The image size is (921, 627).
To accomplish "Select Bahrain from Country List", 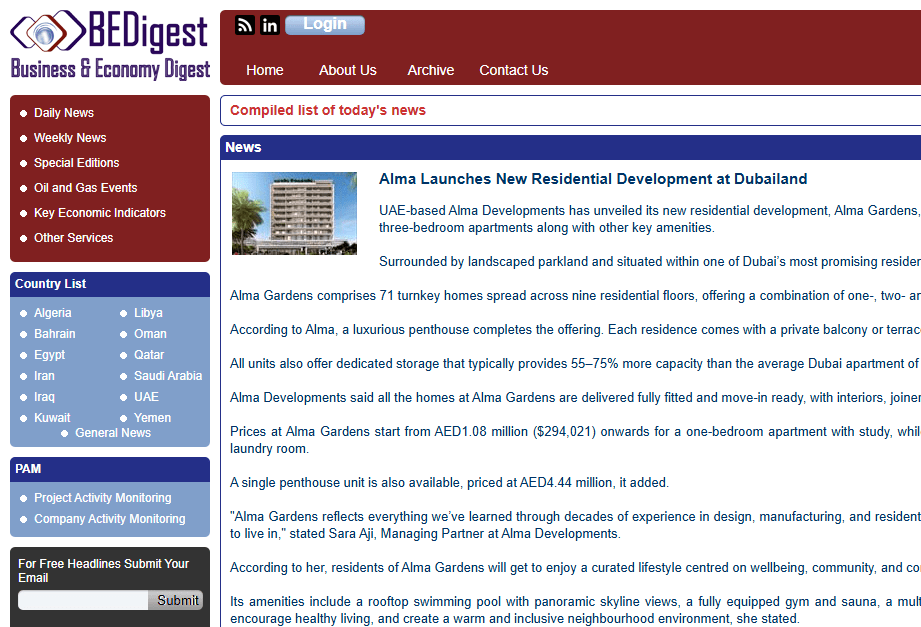I will [55, 334].
